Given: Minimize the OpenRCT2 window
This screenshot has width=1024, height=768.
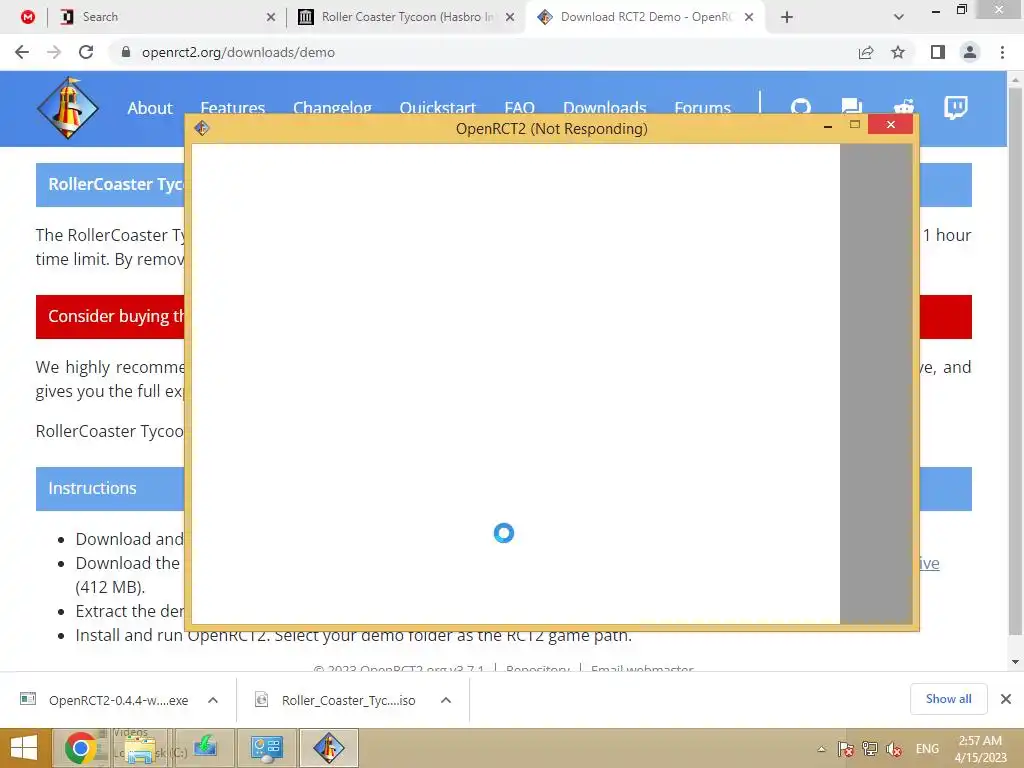Looking at the screenshot, I should [x=827, y=125].
